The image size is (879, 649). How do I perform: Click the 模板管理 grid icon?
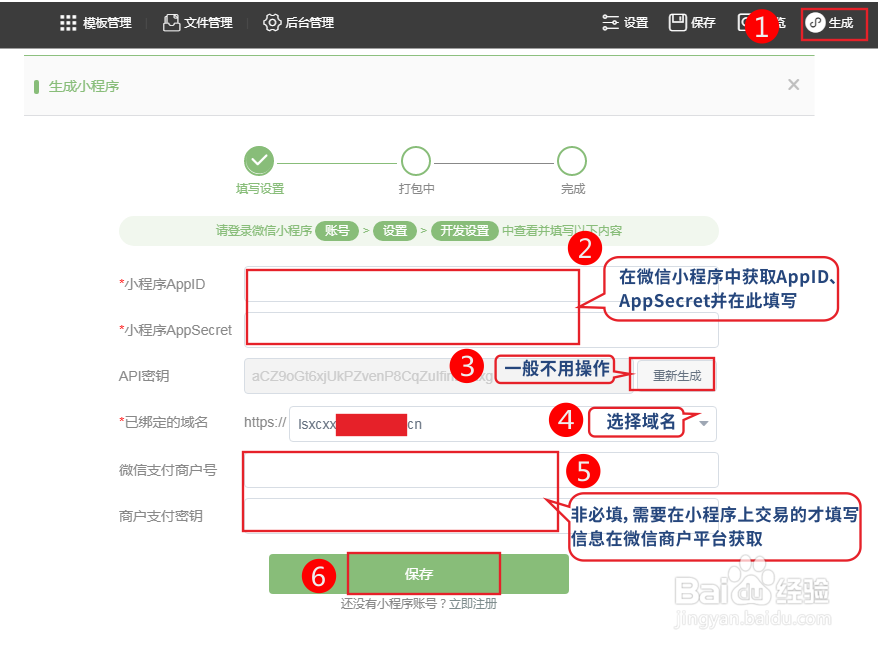pos(68,23)
